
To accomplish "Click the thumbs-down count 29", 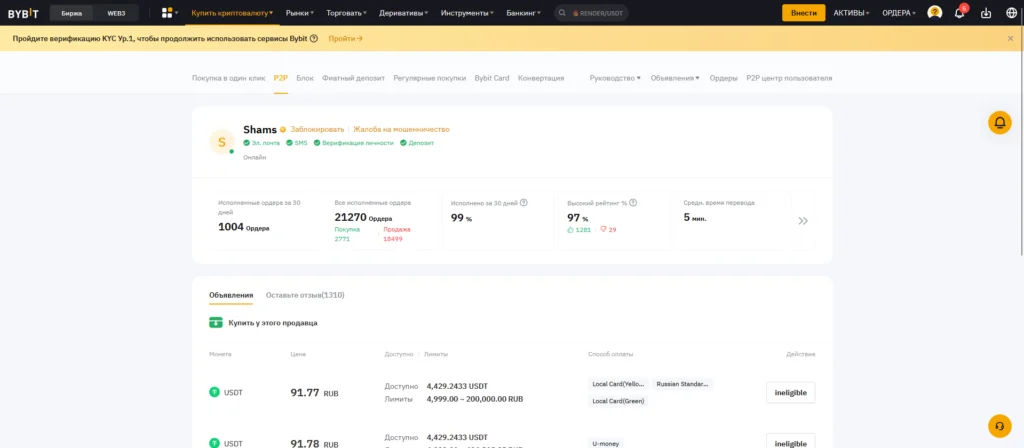I will [608, 230].
